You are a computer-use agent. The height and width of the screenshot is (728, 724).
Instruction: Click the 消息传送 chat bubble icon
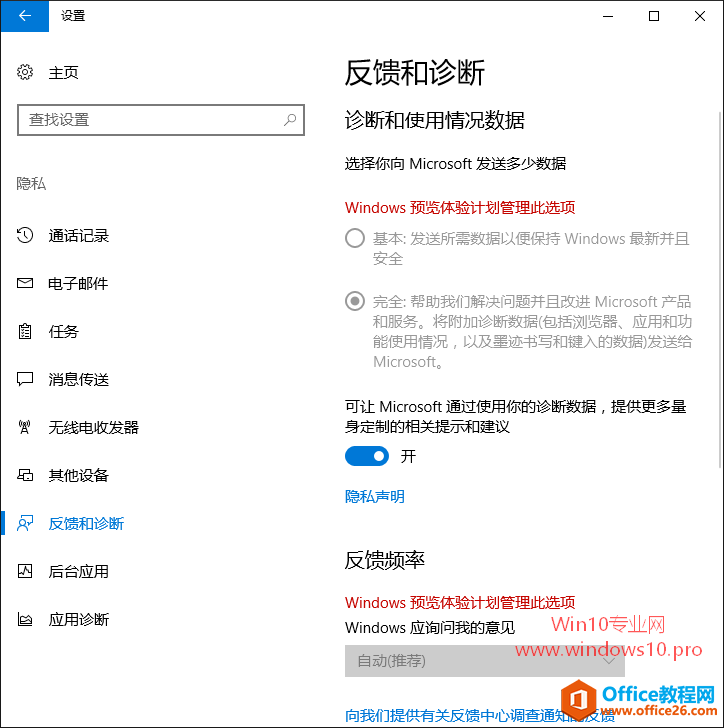(25, 379)
